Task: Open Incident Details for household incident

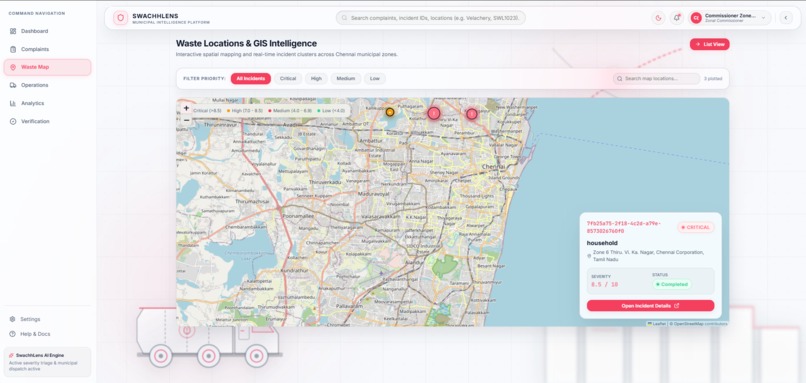Action: click(x=650, y=306)
